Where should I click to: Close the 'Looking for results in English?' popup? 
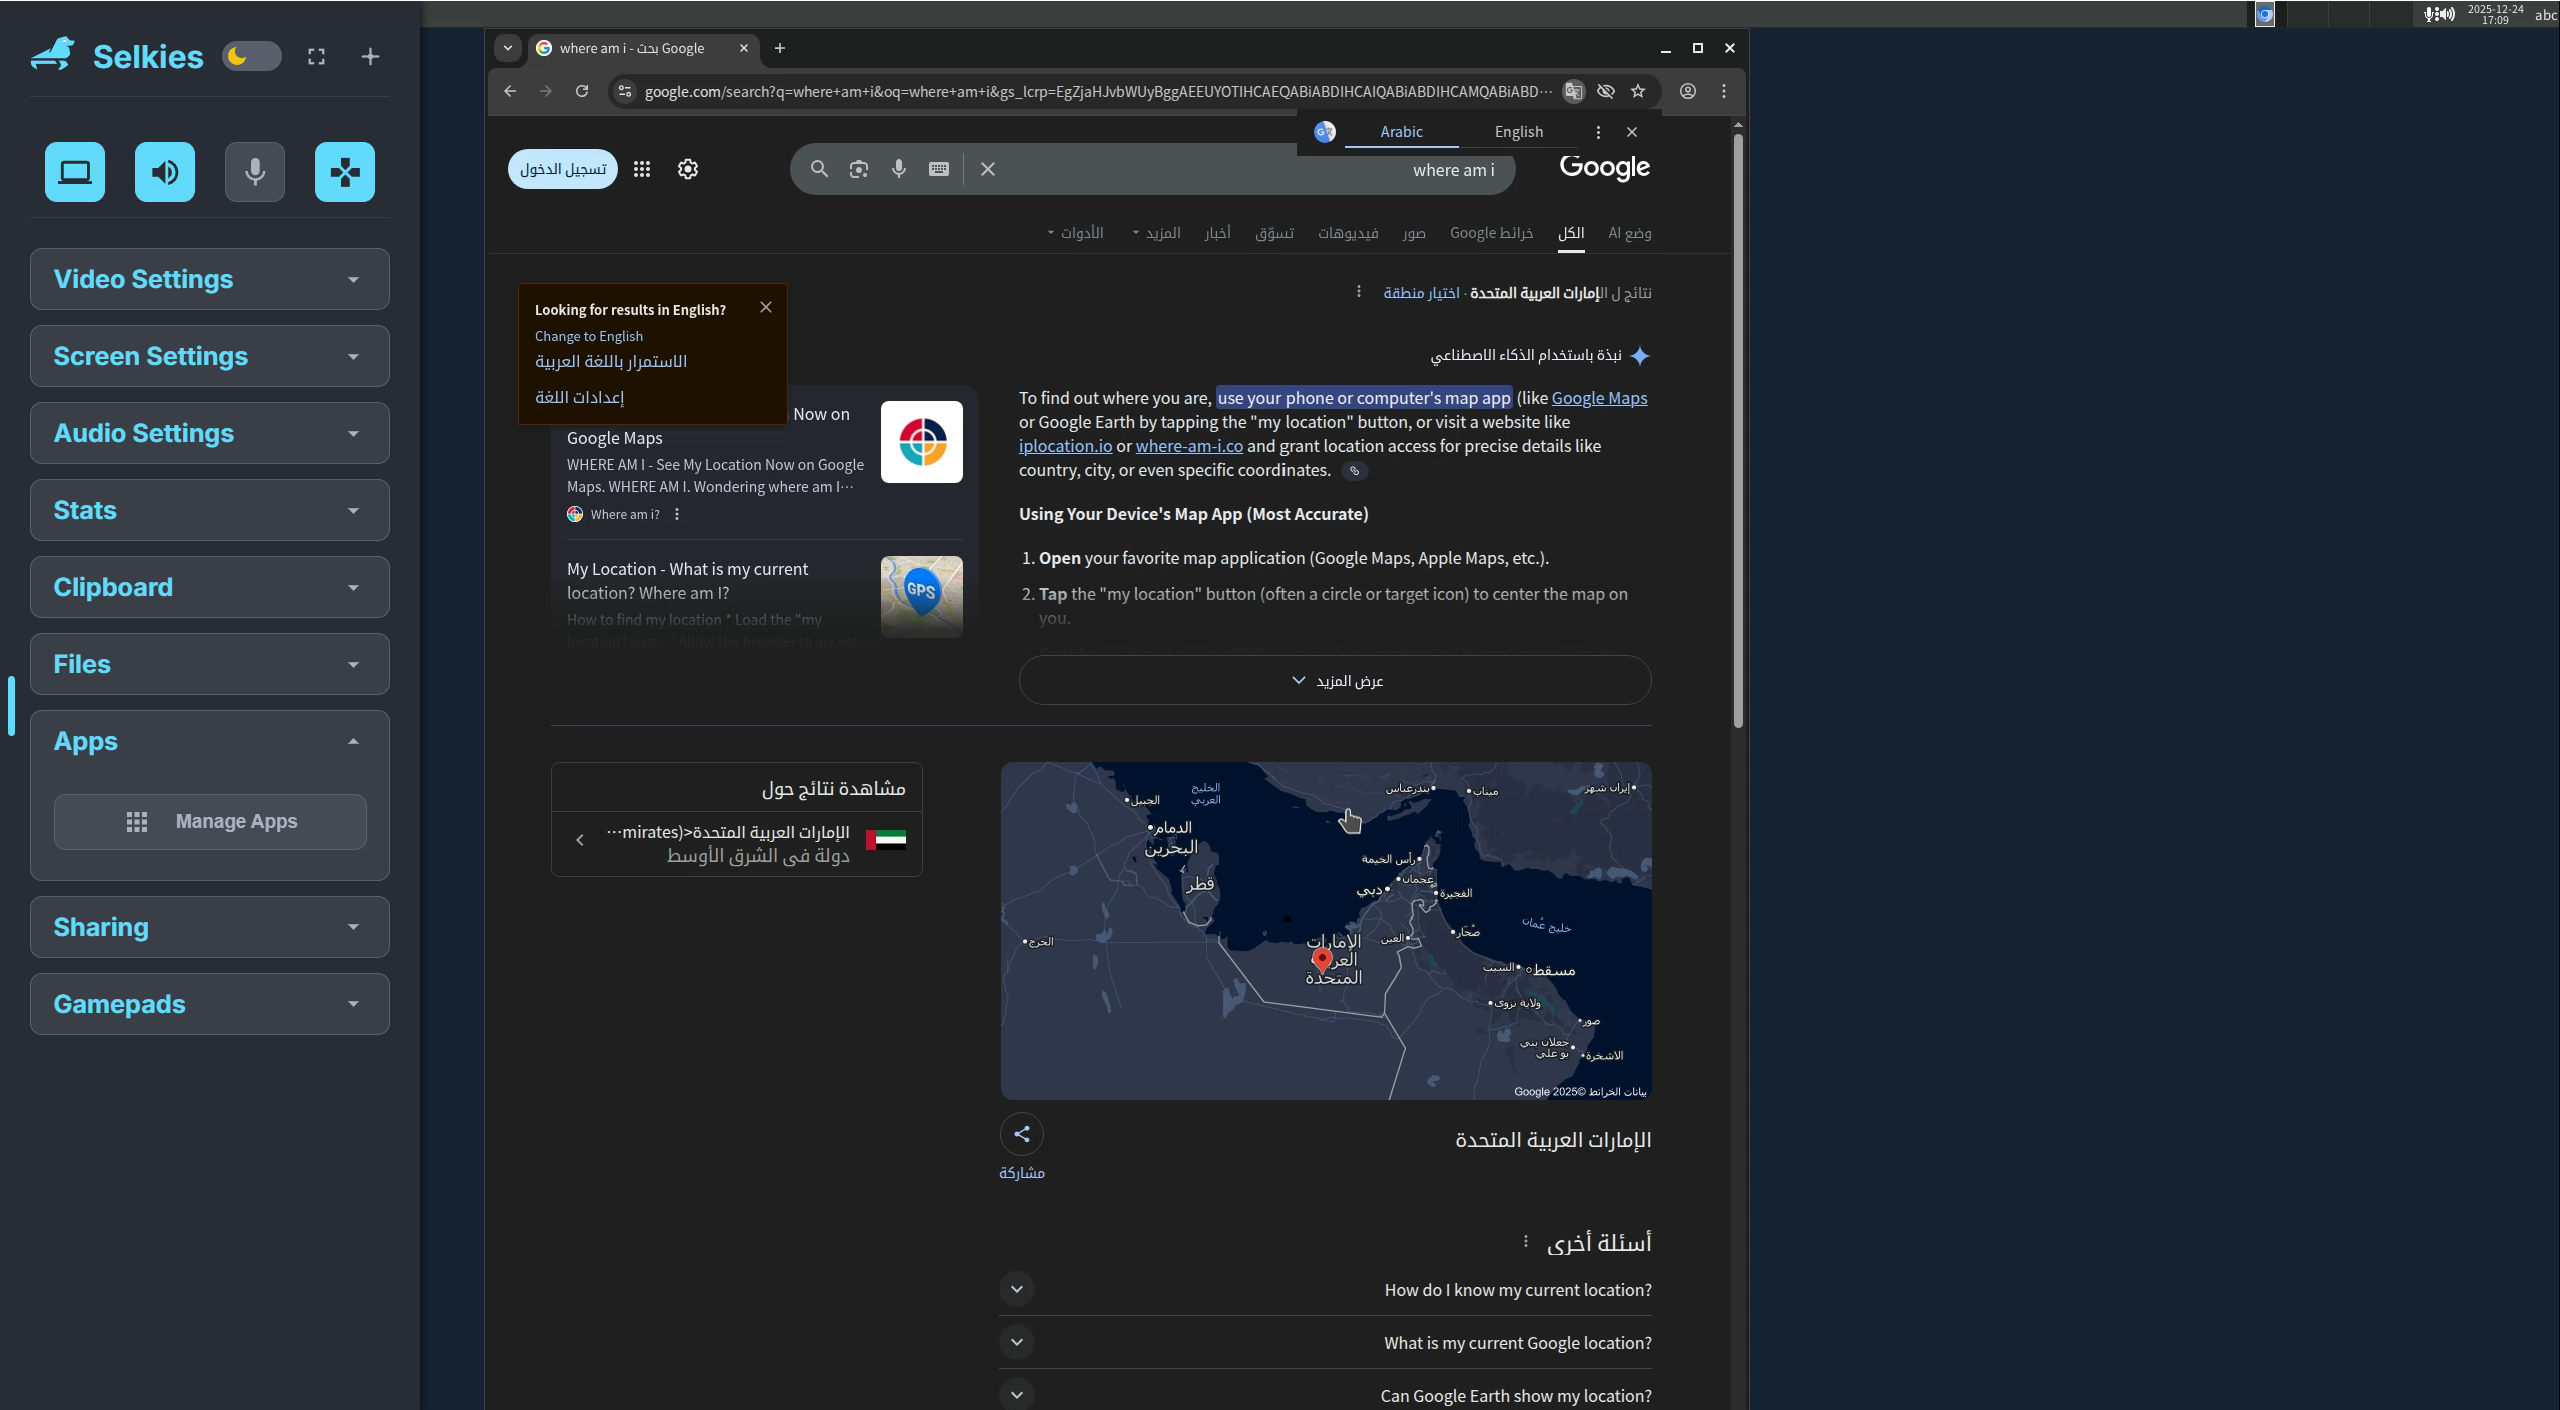pos(766,307)
